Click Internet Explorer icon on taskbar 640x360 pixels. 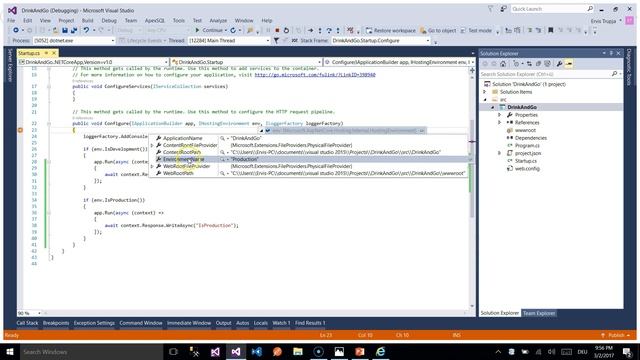point(380,351)
